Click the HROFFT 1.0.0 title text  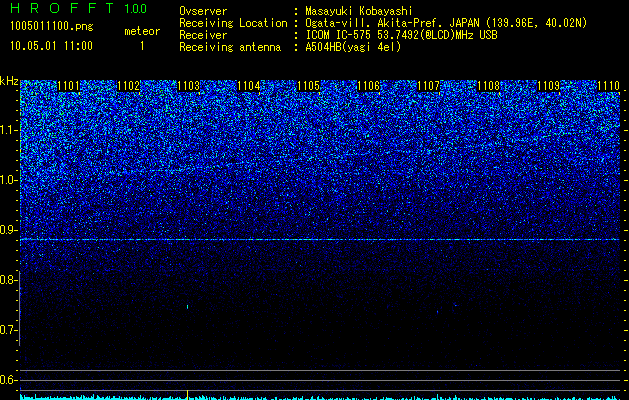79,8
